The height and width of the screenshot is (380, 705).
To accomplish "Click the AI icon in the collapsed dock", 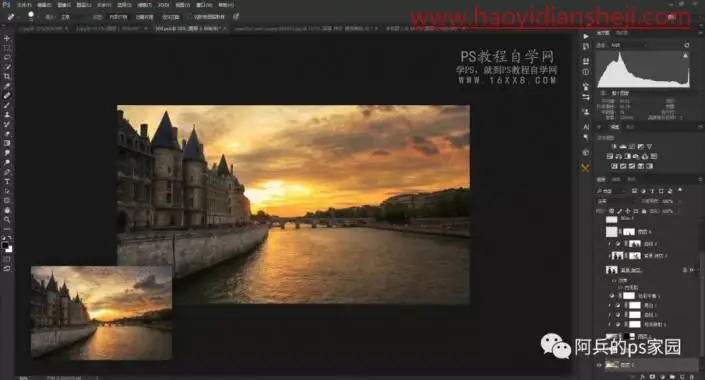I will click(585, 127).
